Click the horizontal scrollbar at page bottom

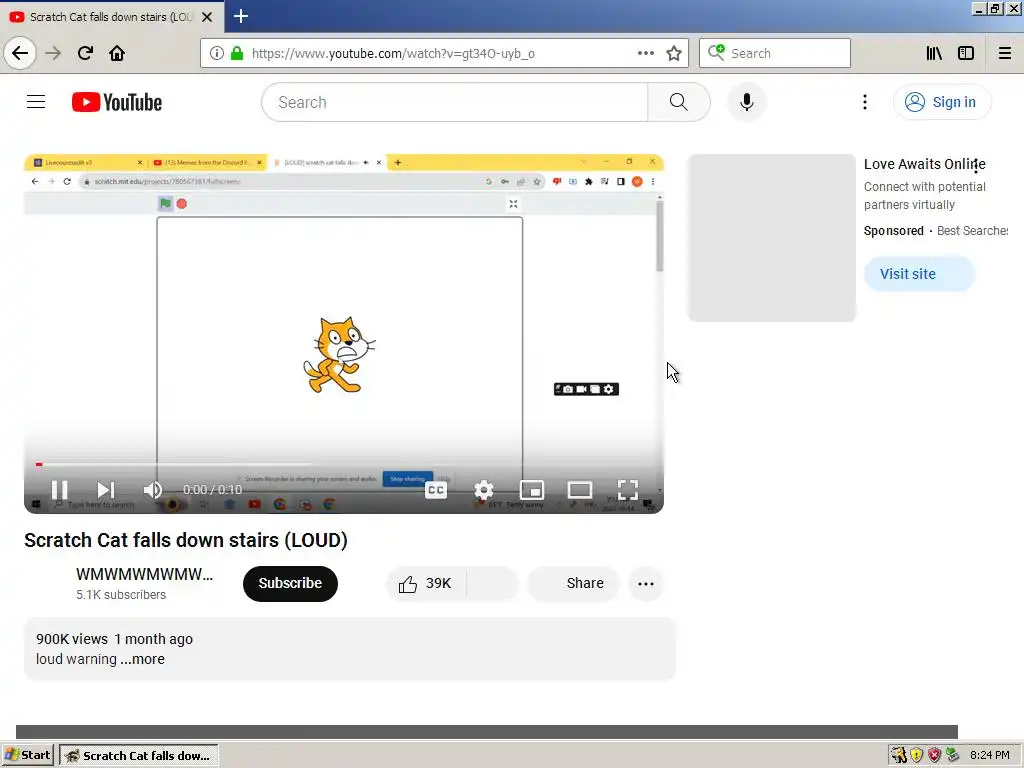point(487,731)
